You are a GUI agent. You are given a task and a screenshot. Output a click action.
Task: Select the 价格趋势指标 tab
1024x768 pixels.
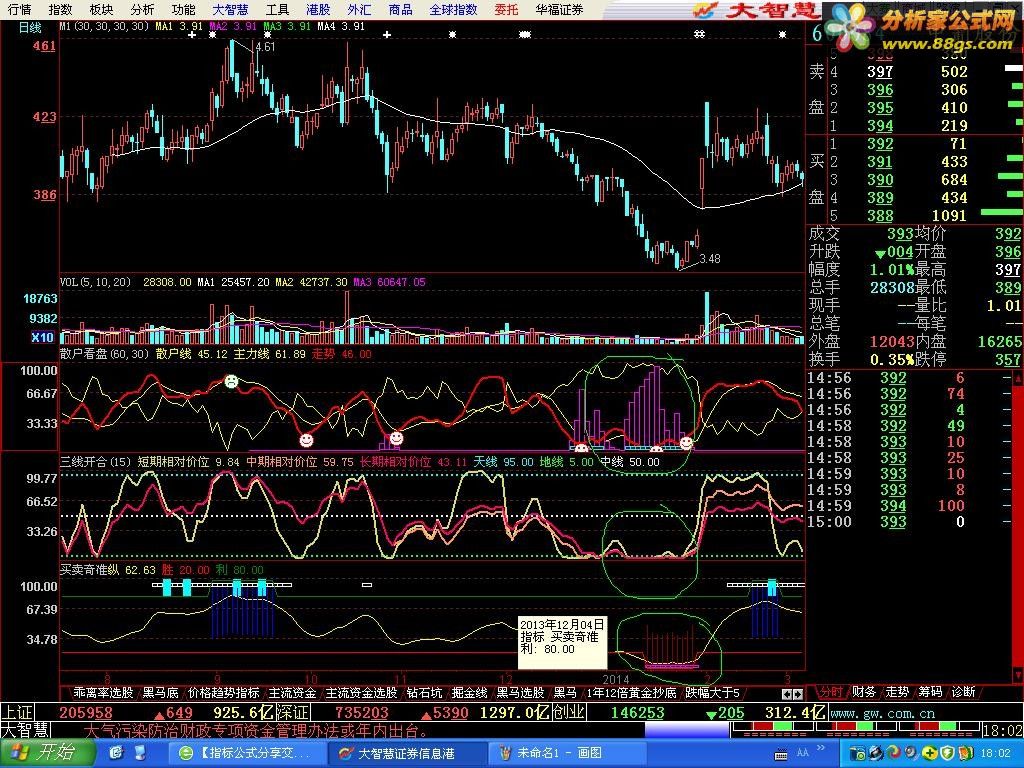(x=223, y=692)
